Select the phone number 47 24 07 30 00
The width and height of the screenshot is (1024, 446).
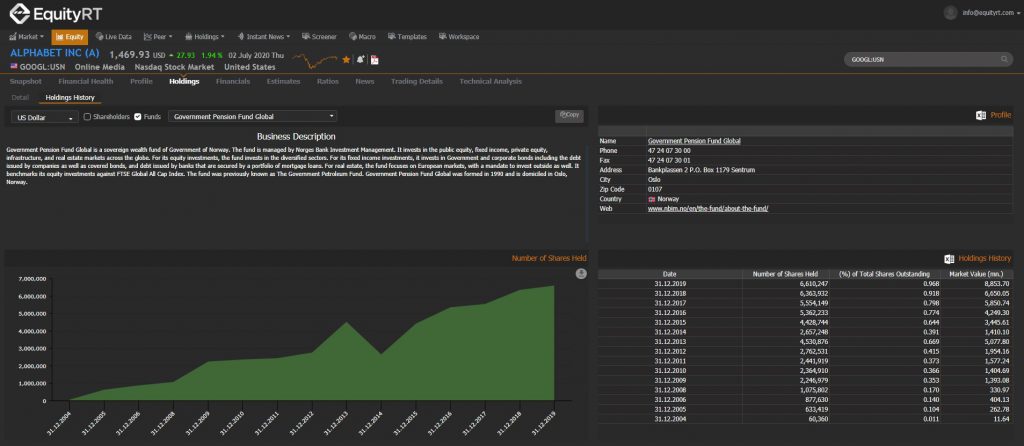[x=669, y=151]
